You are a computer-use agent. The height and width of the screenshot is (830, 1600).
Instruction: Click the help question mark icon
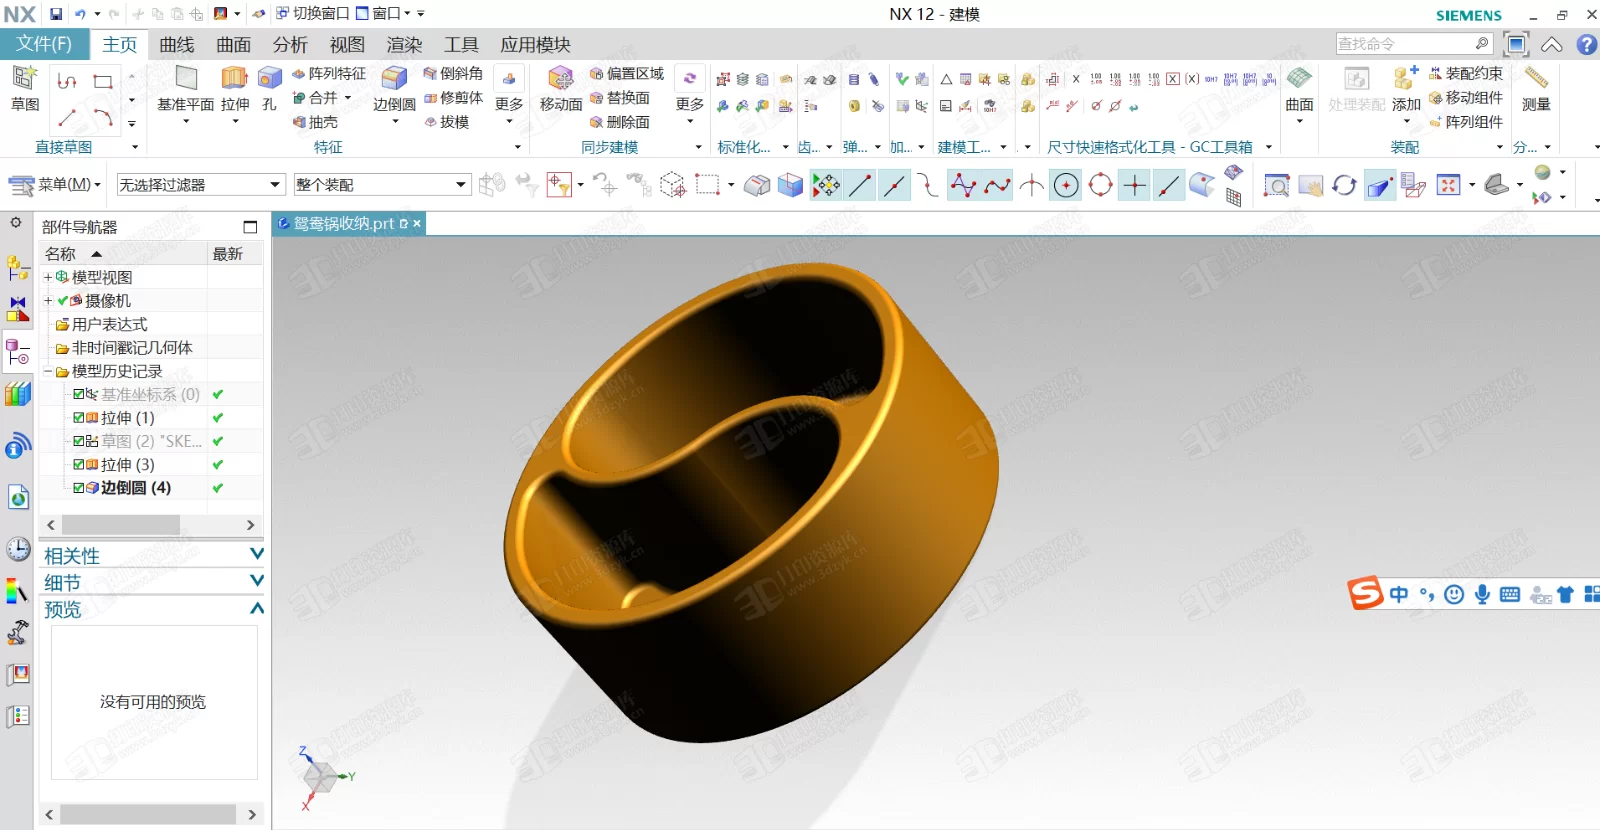coord(1586,44)
